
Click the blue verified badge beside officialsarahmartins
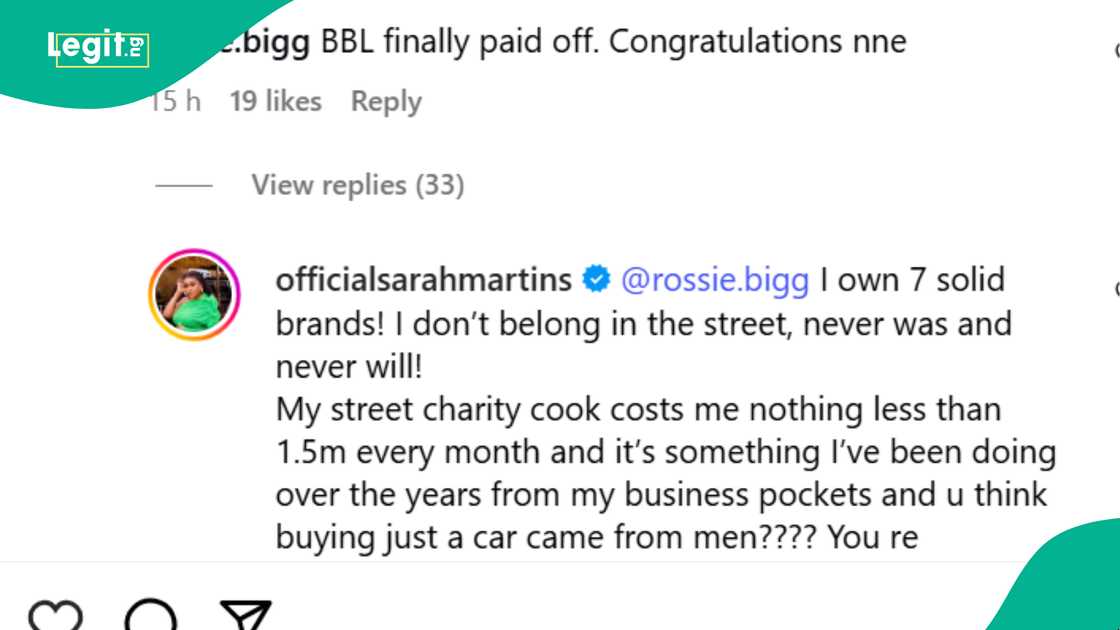[596, 280]
